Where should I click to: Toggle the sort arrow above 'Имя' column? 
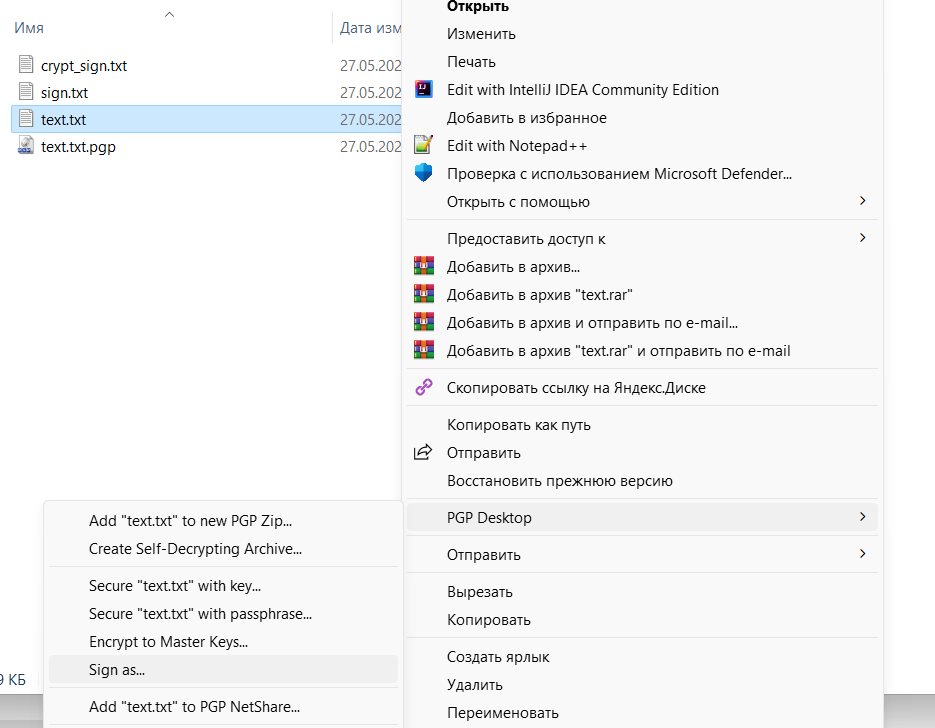click(x=169, y=14)
